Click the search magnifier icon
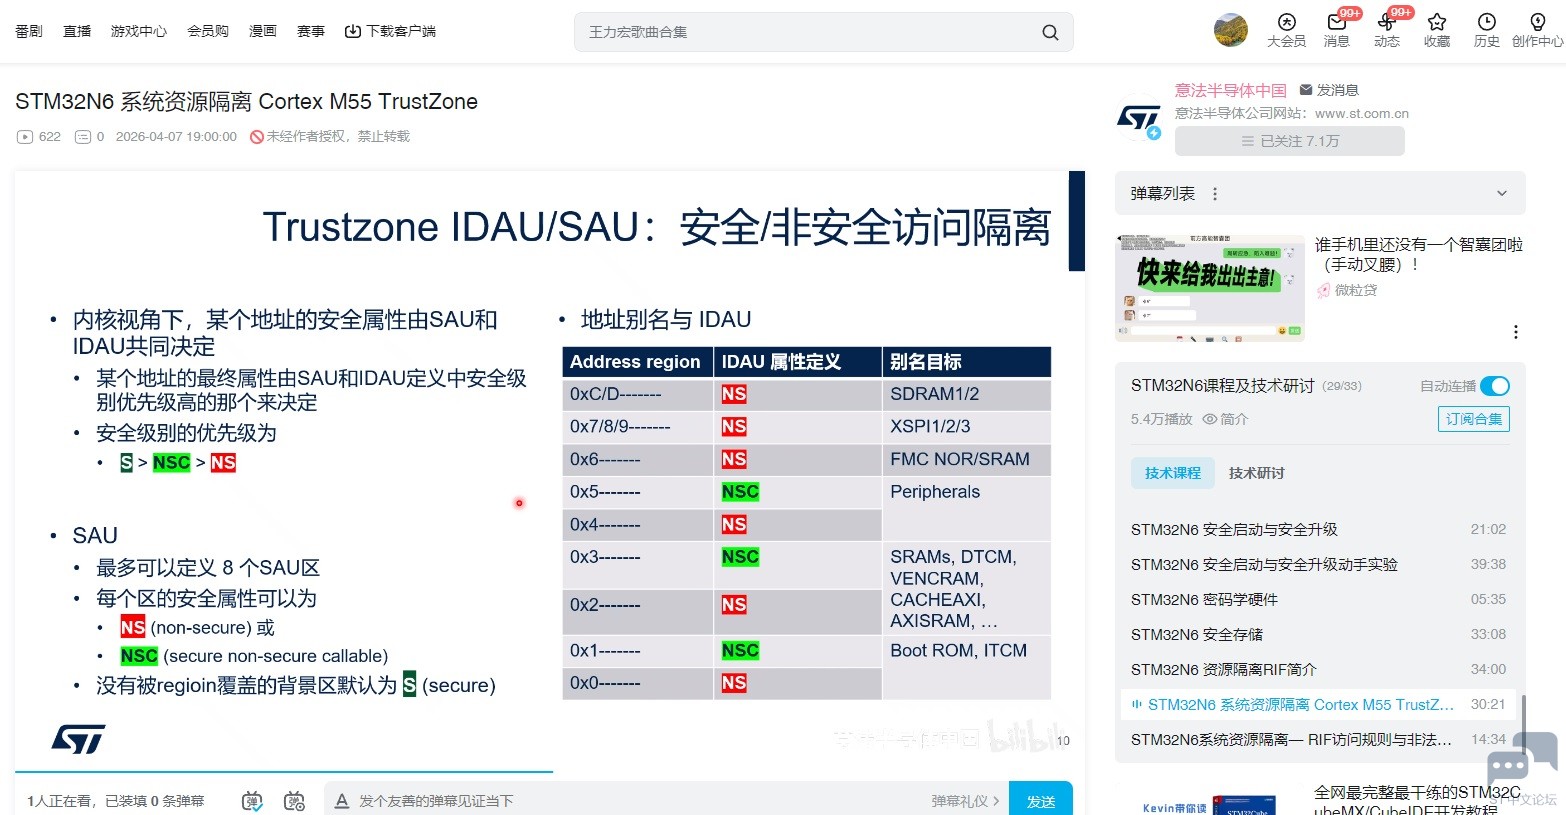This screenshot has width=1566, height=815. pos(1050,32)
